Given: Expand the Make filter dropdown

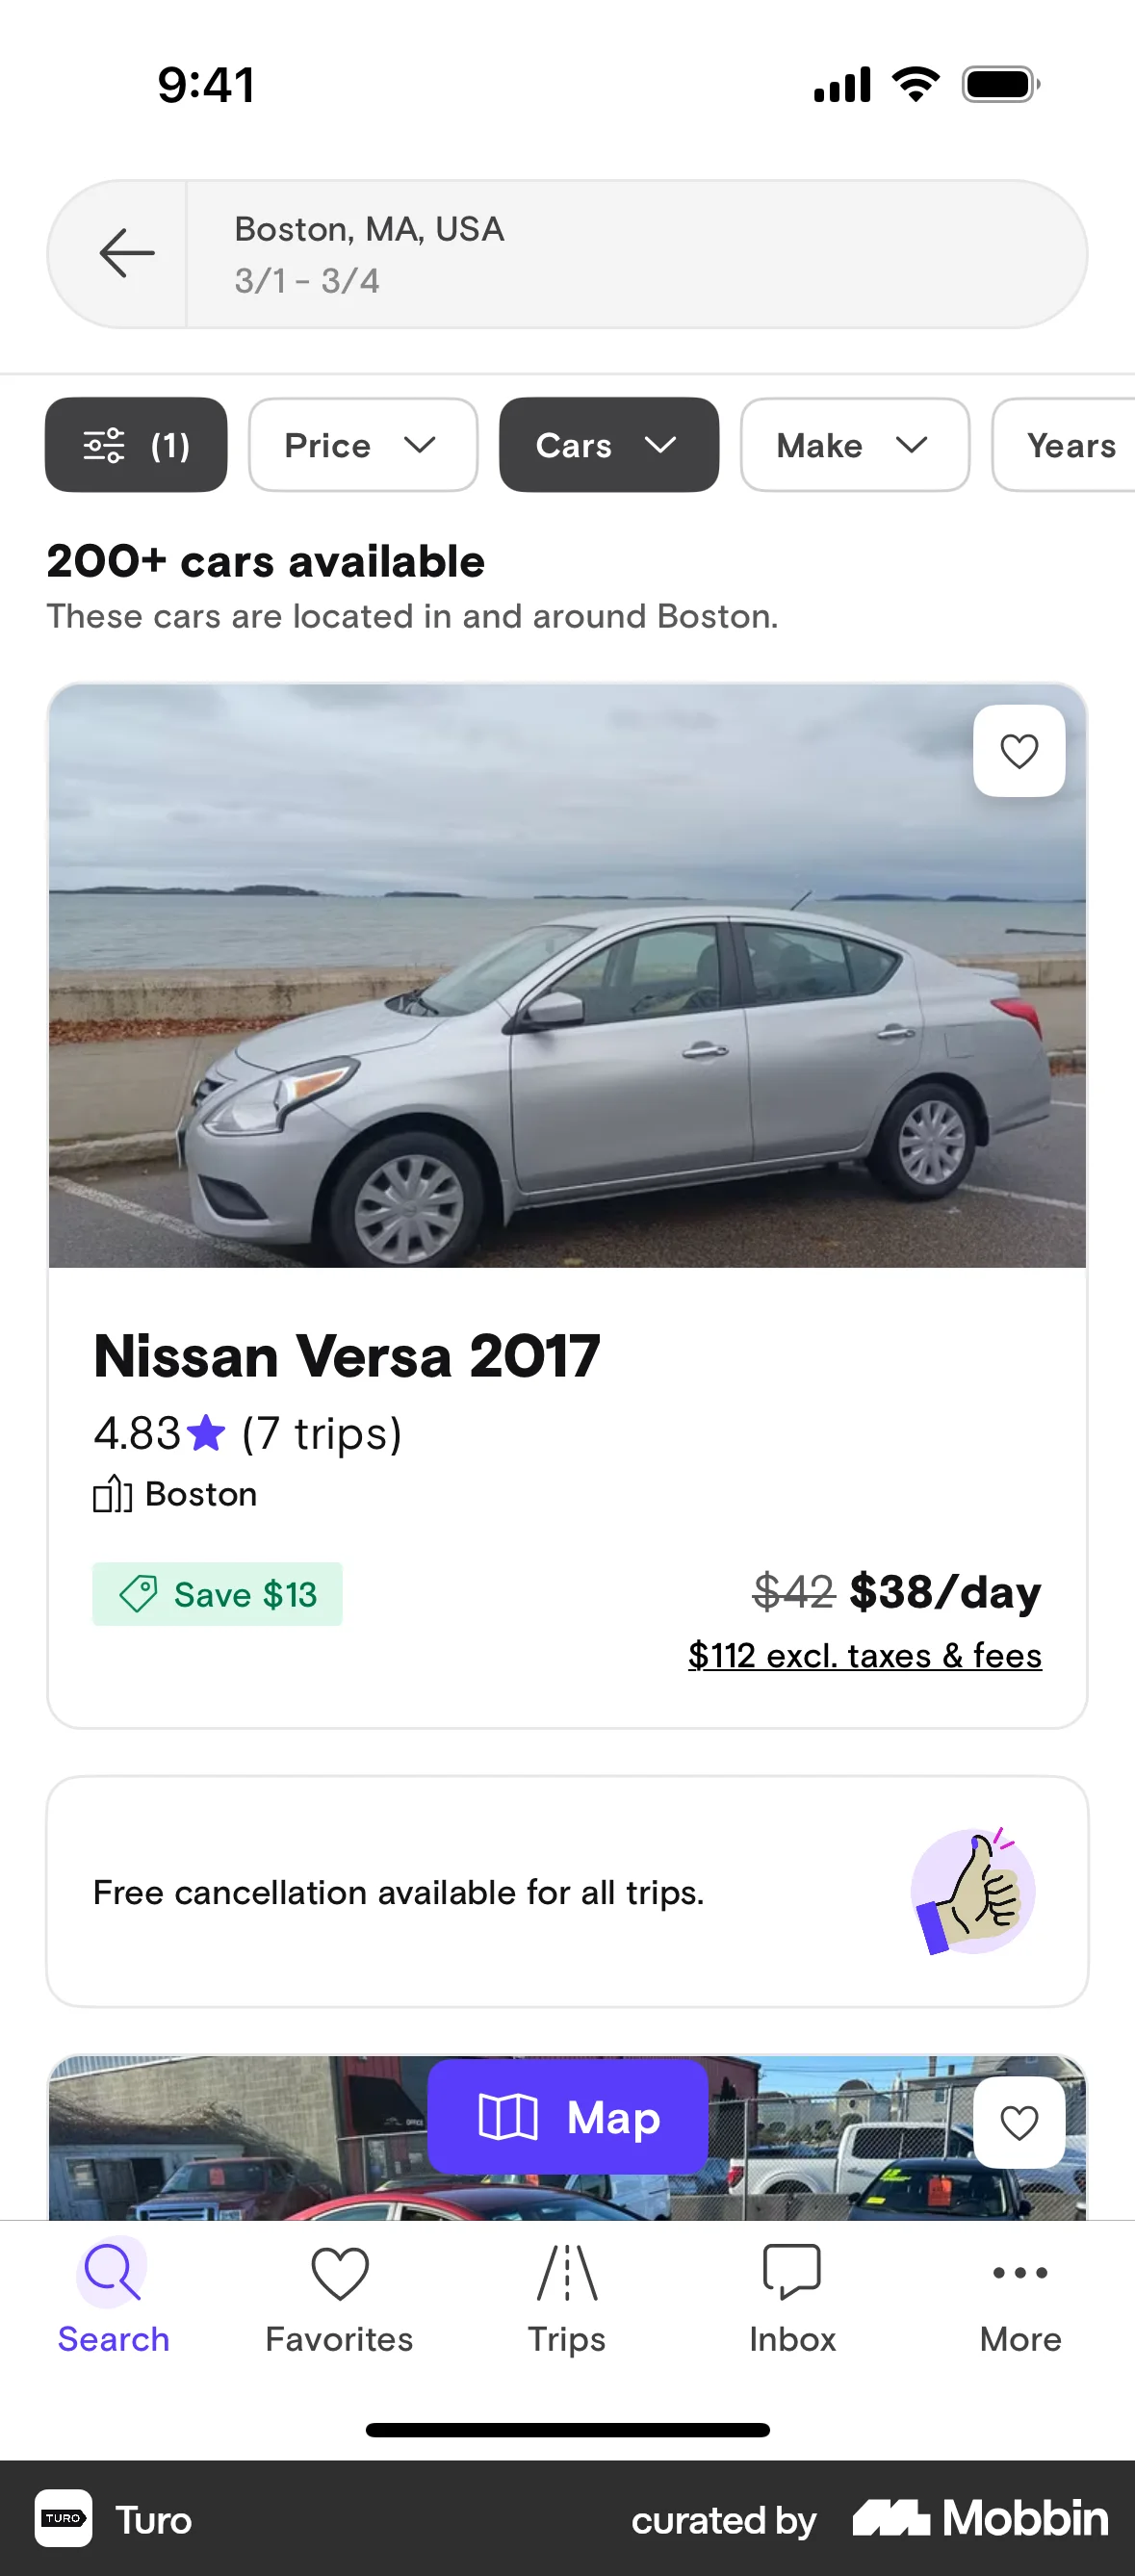Looking at the screenshot, I should coord(854,445).
